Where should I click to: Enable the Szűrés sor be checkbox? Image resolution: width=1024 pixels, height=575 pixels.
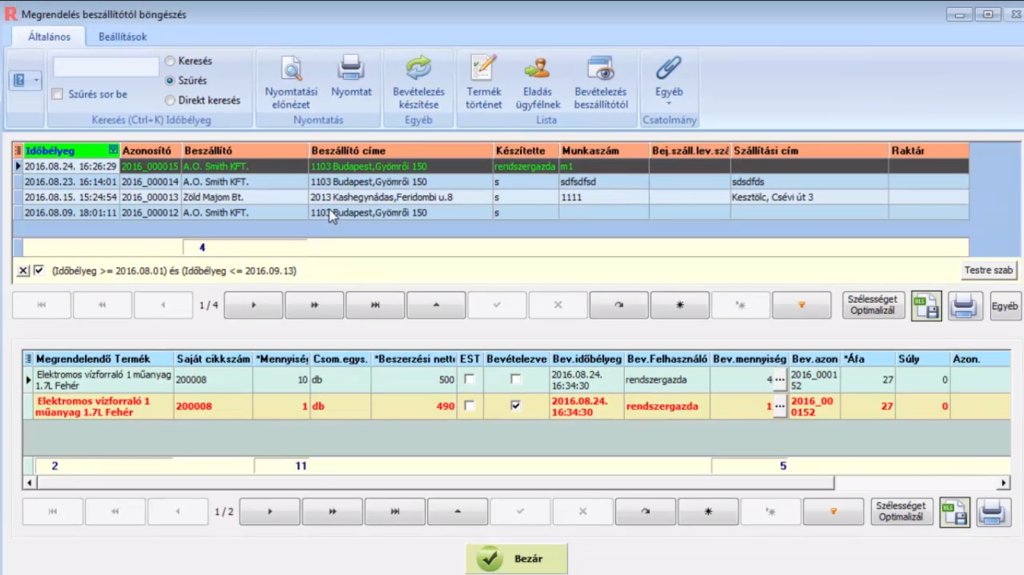[x=57, y=95]
